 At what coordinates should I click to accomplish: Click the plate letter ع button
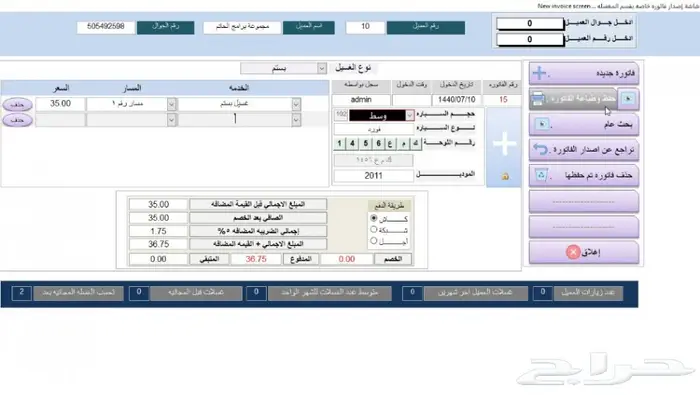(391, 143)
